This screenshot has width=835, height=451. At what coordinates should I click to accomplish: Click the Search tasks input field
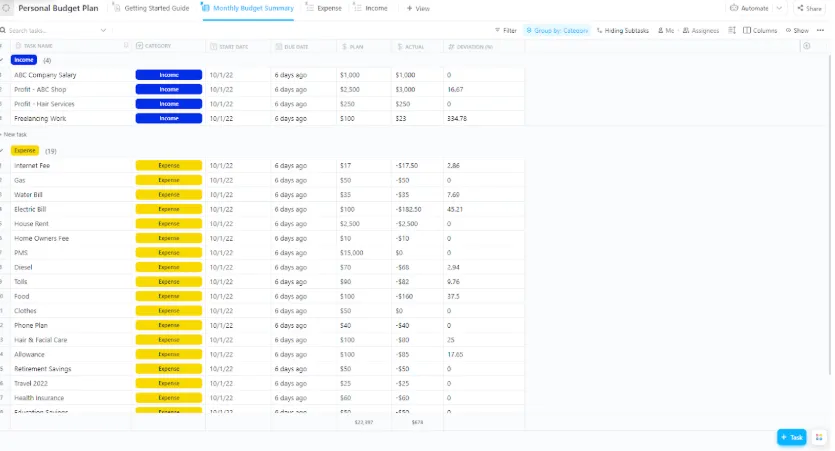point(53,30)
